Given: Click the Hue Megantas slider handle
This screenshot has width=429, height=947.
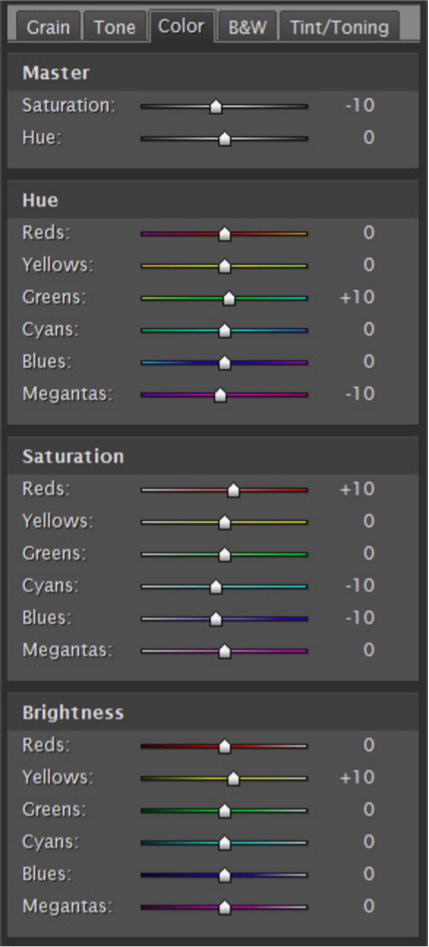Looking at the screenshot, I should coord(221,395).
